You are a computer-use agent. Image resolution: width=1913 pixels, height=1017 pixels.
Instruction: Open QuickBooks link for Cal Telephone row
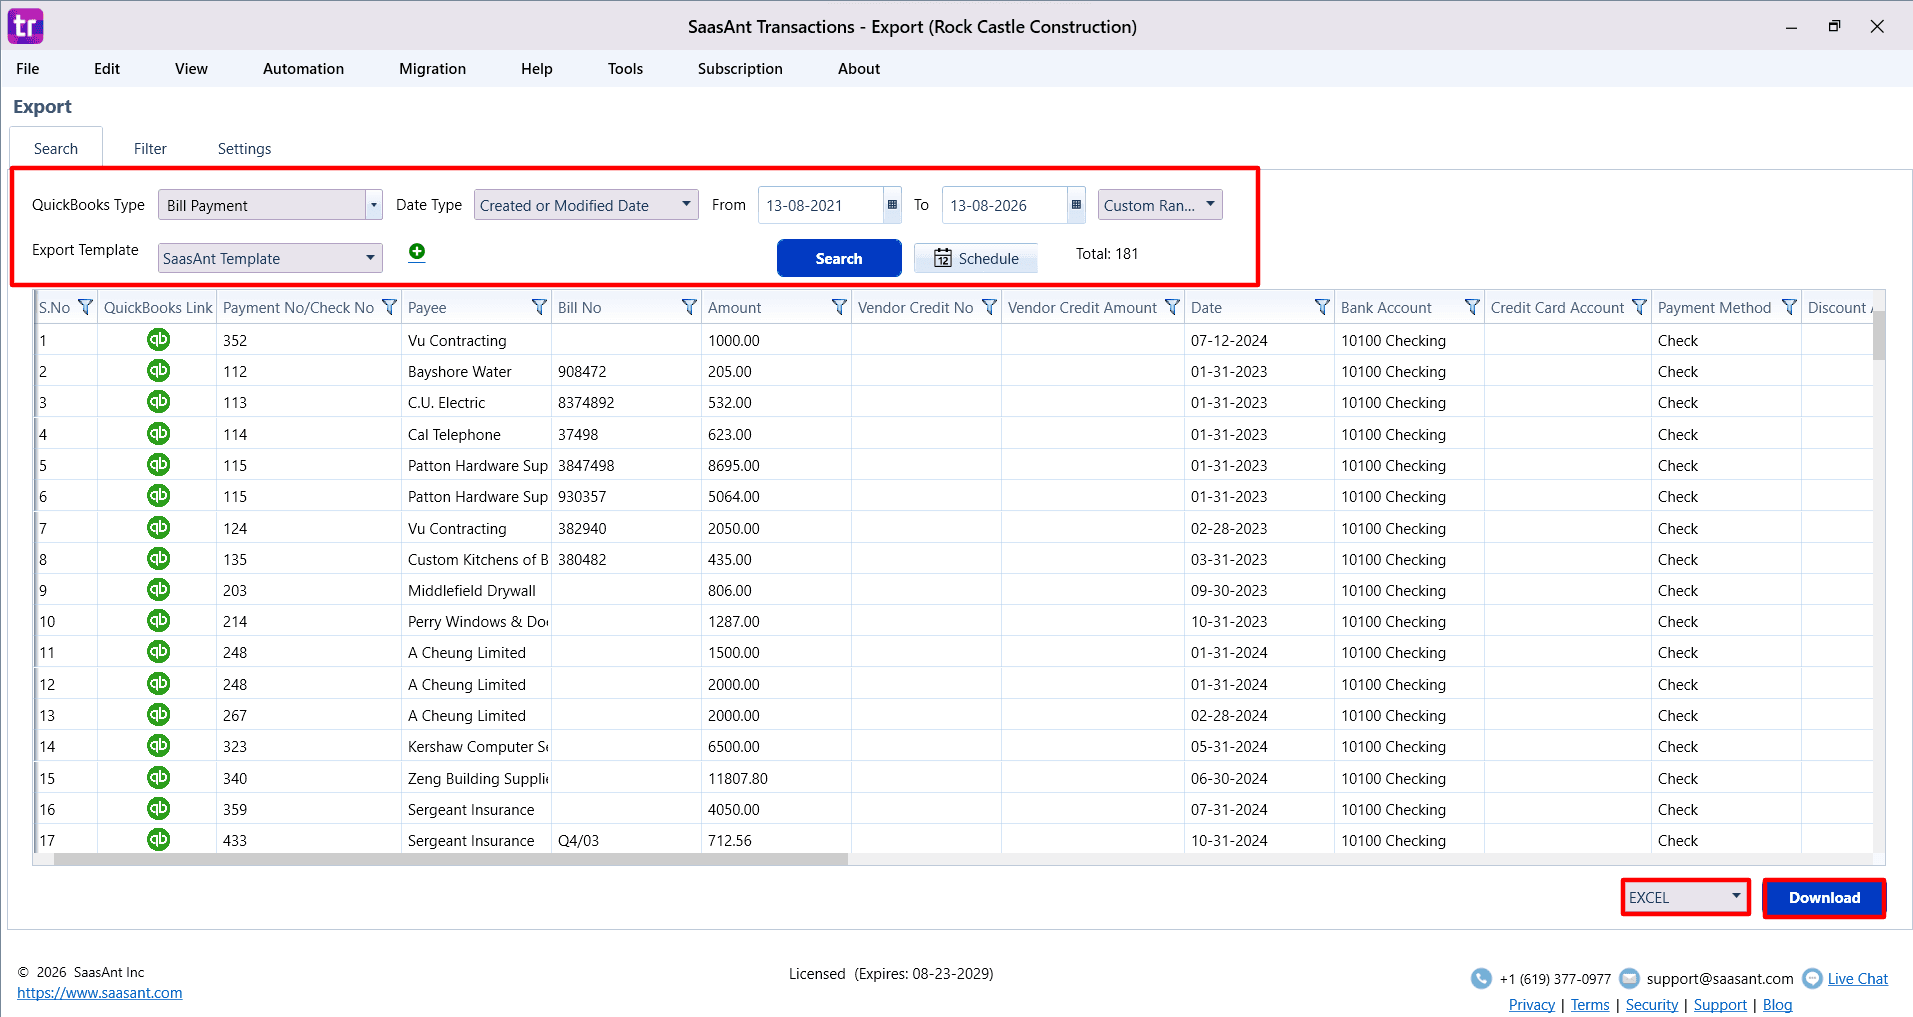[x=158, y=434]
